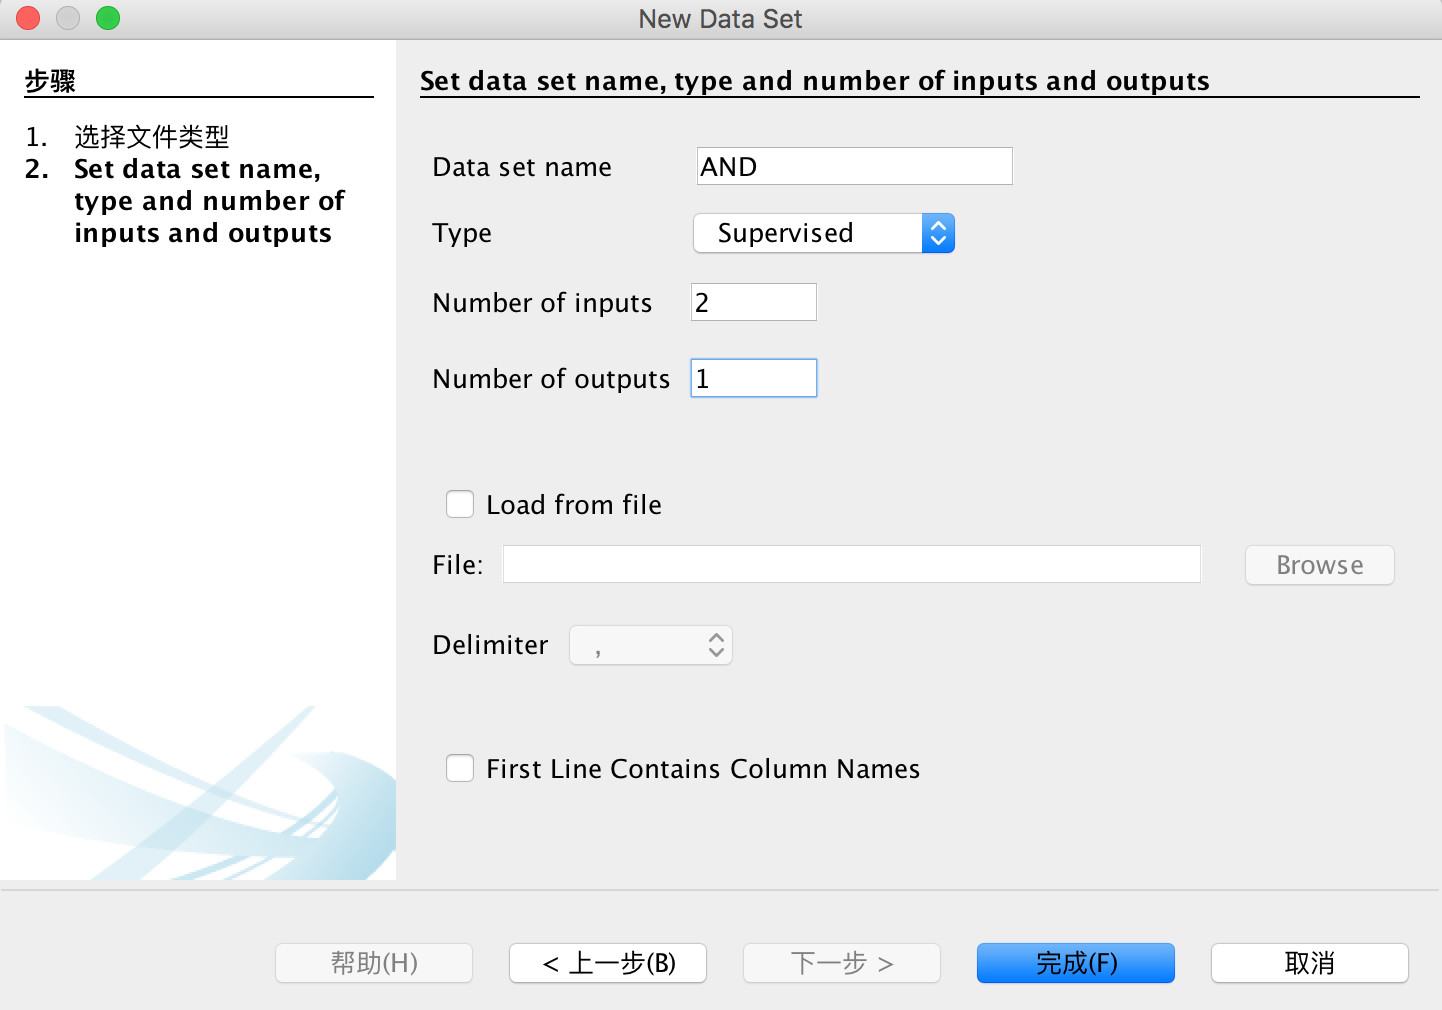The image size is (1442, 1010).
Task: Click the Data set name label
Action: 522,167
